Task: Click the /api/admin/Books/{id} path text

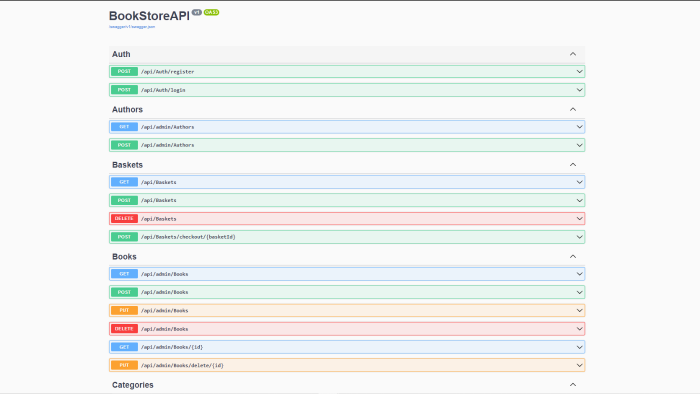Action: tap(172, 347)
